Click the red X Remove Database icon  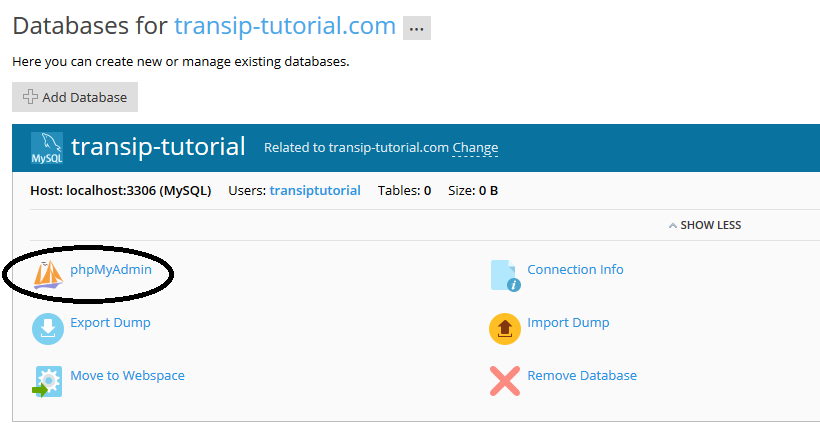[x=505, y=381]
